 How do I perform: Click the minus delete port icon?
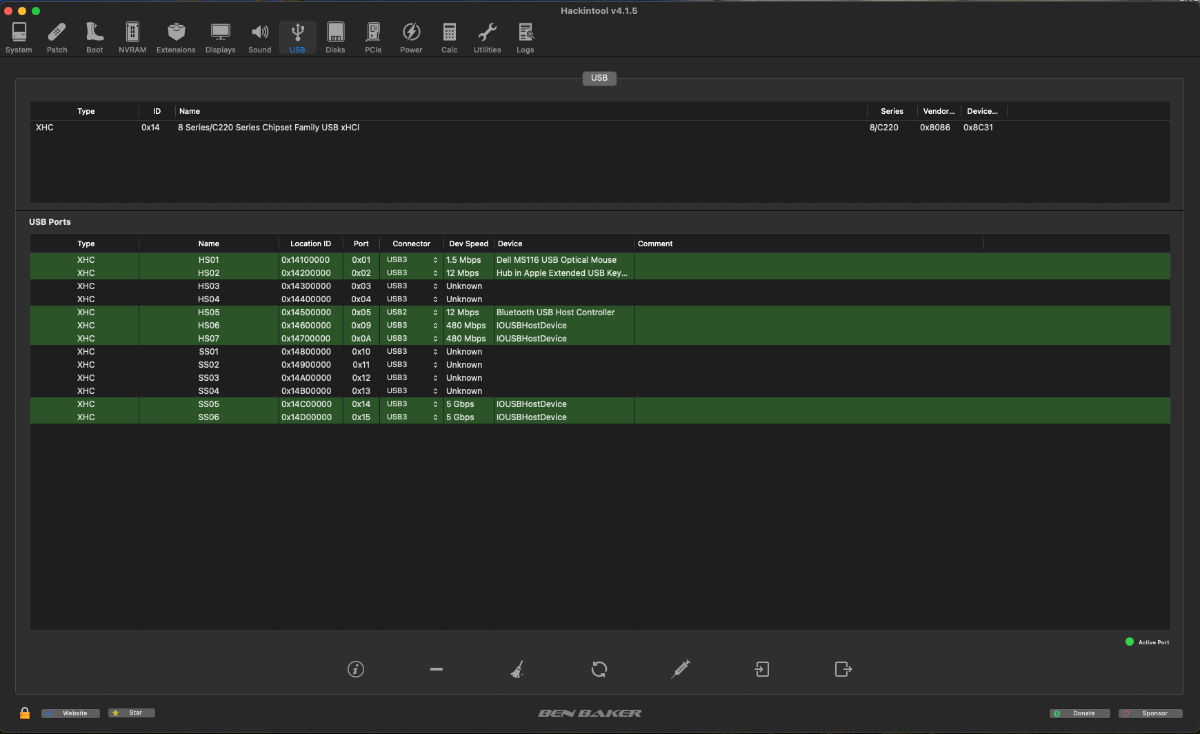point(436,669)
